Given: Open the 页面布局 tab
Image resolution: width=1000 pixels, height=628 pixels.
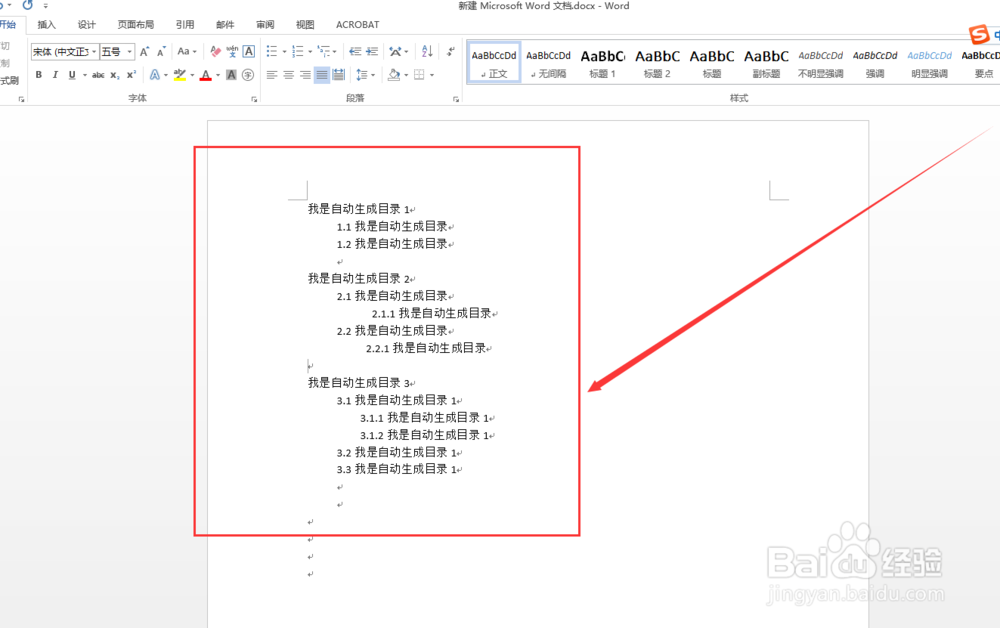Looking at the screenshot, I should point(136,25).
